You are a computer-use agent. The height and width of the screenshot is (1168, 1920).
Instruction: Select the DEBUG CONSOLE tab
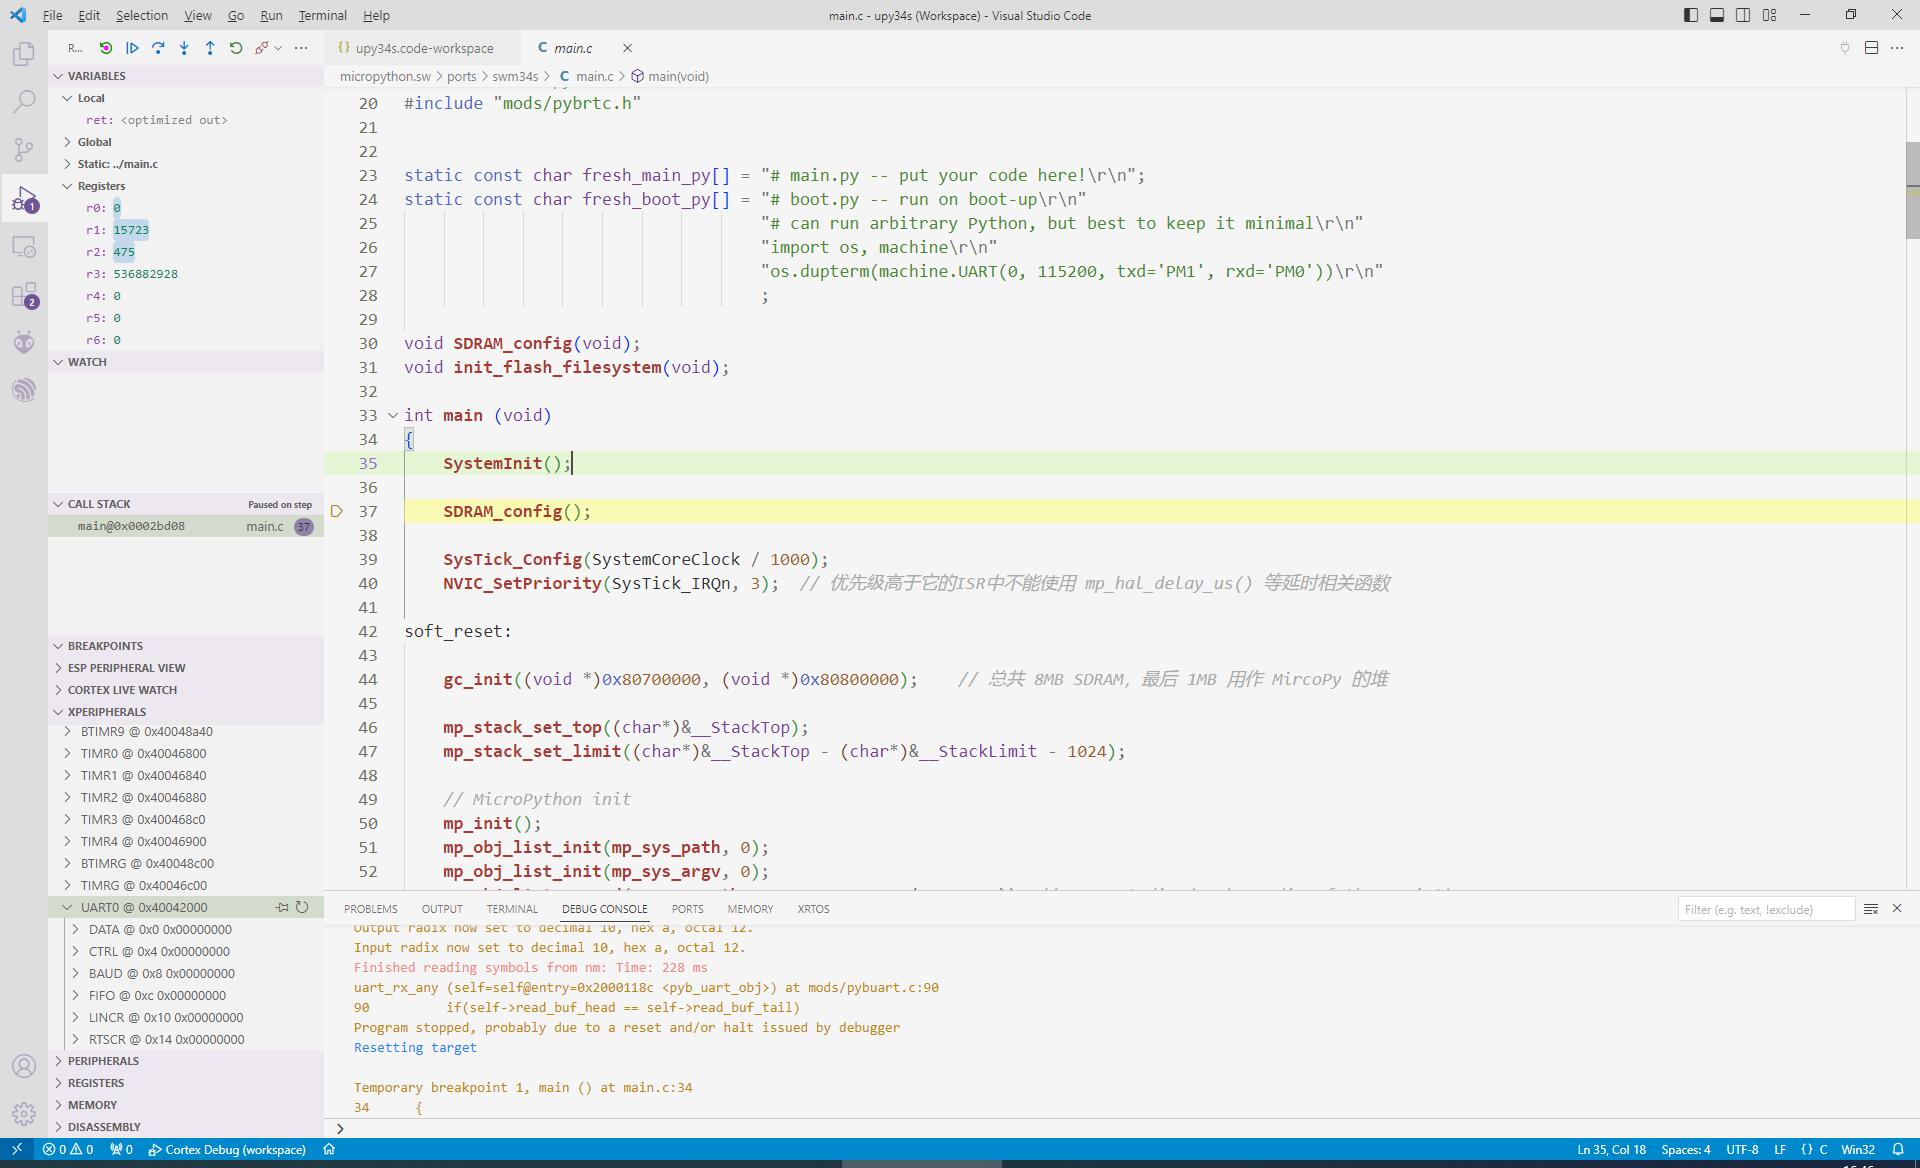point(603,908)
